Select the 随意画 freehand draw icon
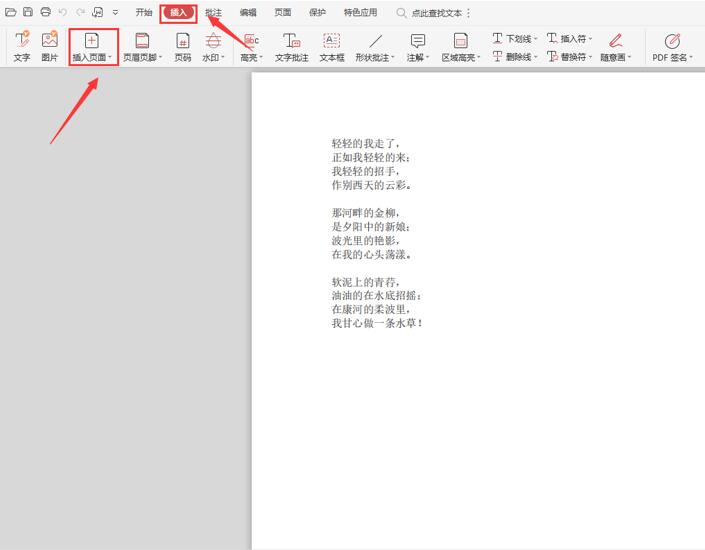This screenshot has height=550, width=705. tap(616, 40)
